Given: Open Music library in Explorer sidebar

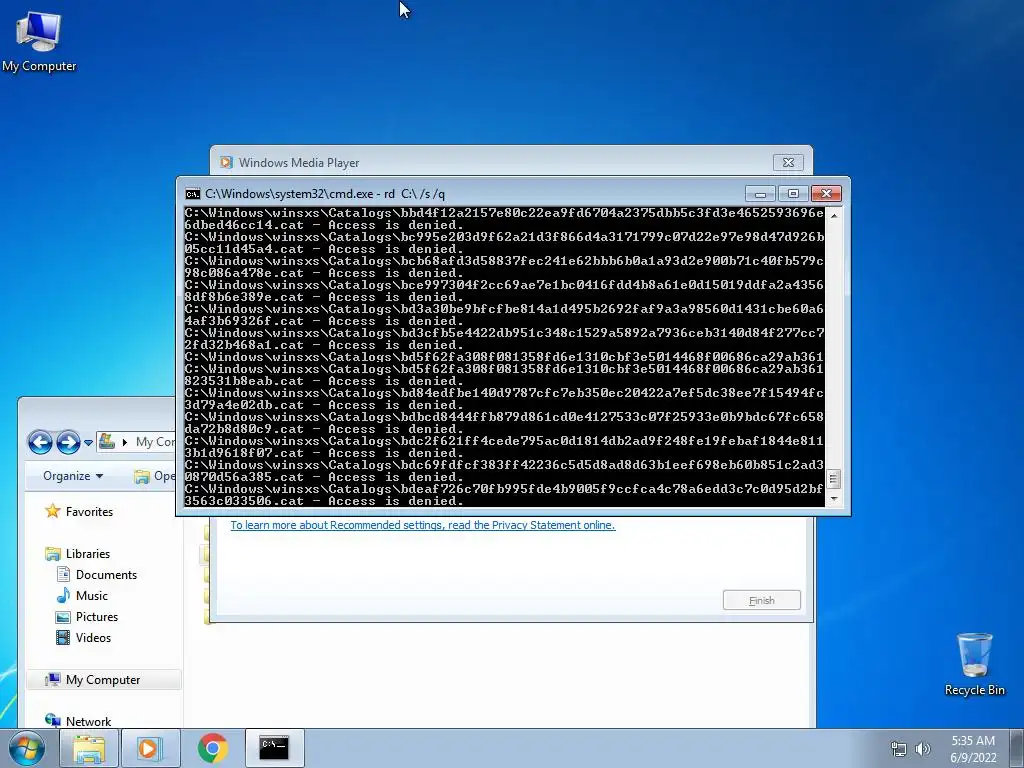Looking at the screenshot, I should pos(82,596).
